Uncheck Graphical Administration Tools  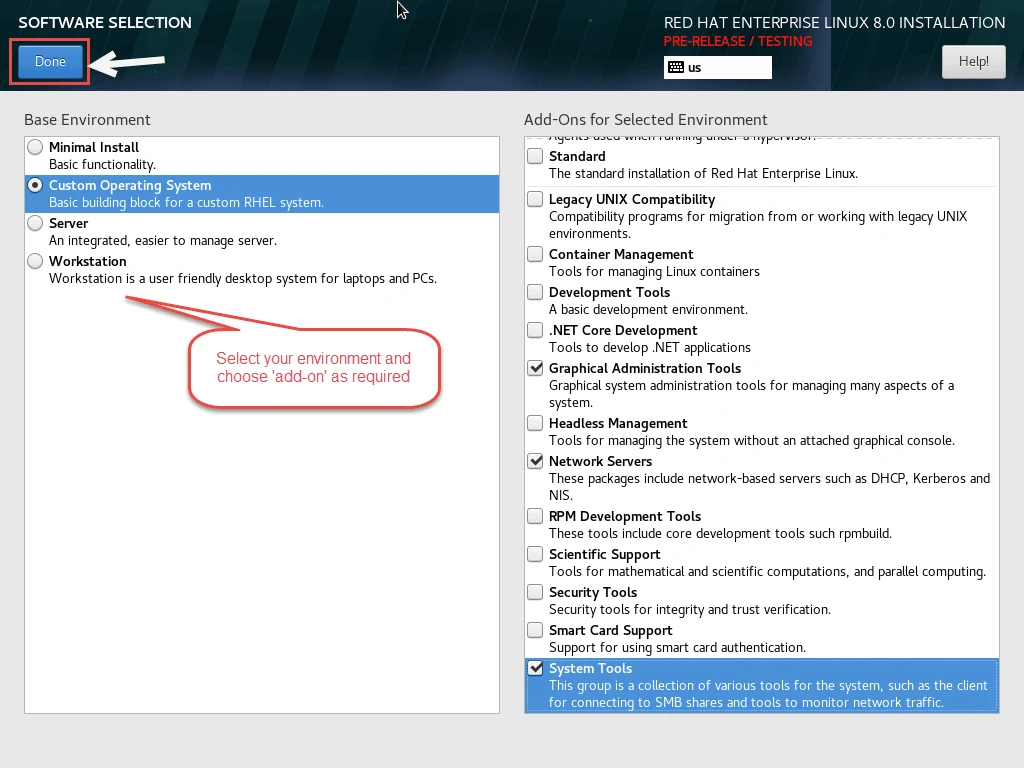pos(536,368)
